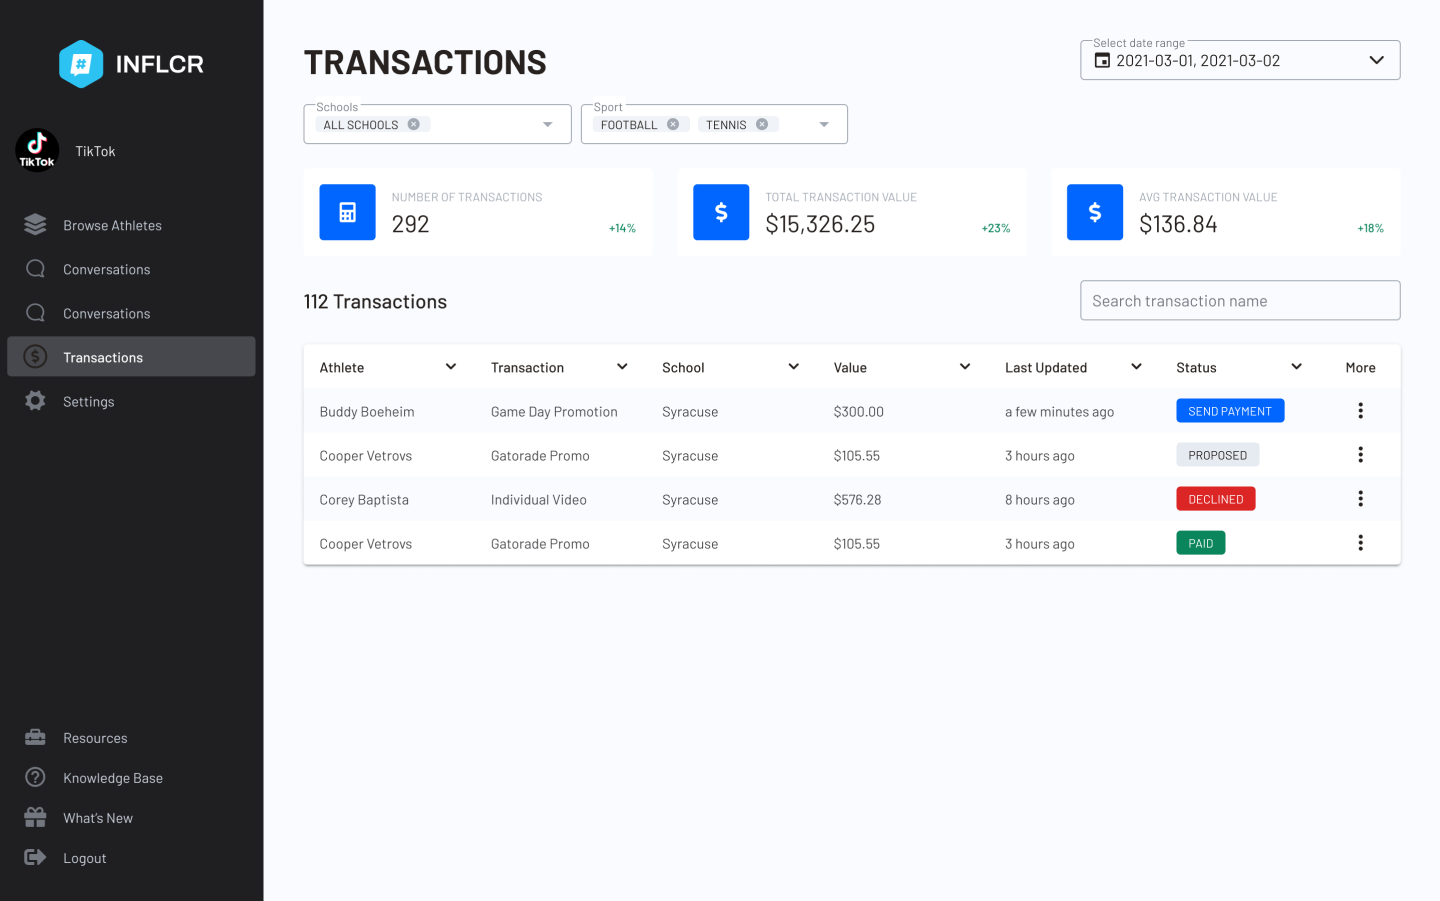Click the What's New gift icon
The width and height of the screenshot is (1440, 901).
point(35,818)
